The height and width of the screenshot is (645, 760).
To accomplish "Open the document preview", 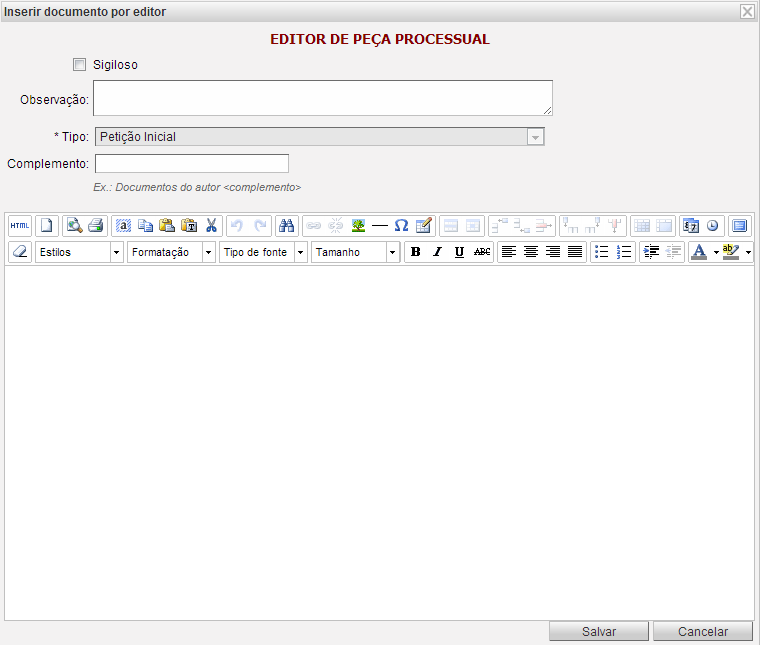I will point(74,226).
